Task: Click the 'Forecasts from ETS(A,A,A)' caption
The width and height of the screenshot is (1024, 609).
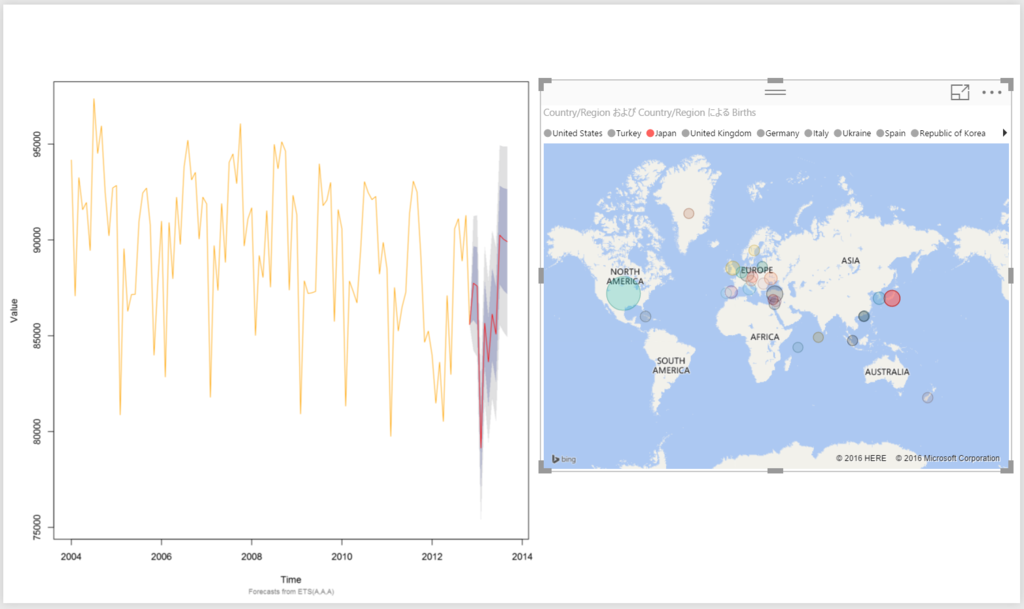Action: (x=291, y=591)
